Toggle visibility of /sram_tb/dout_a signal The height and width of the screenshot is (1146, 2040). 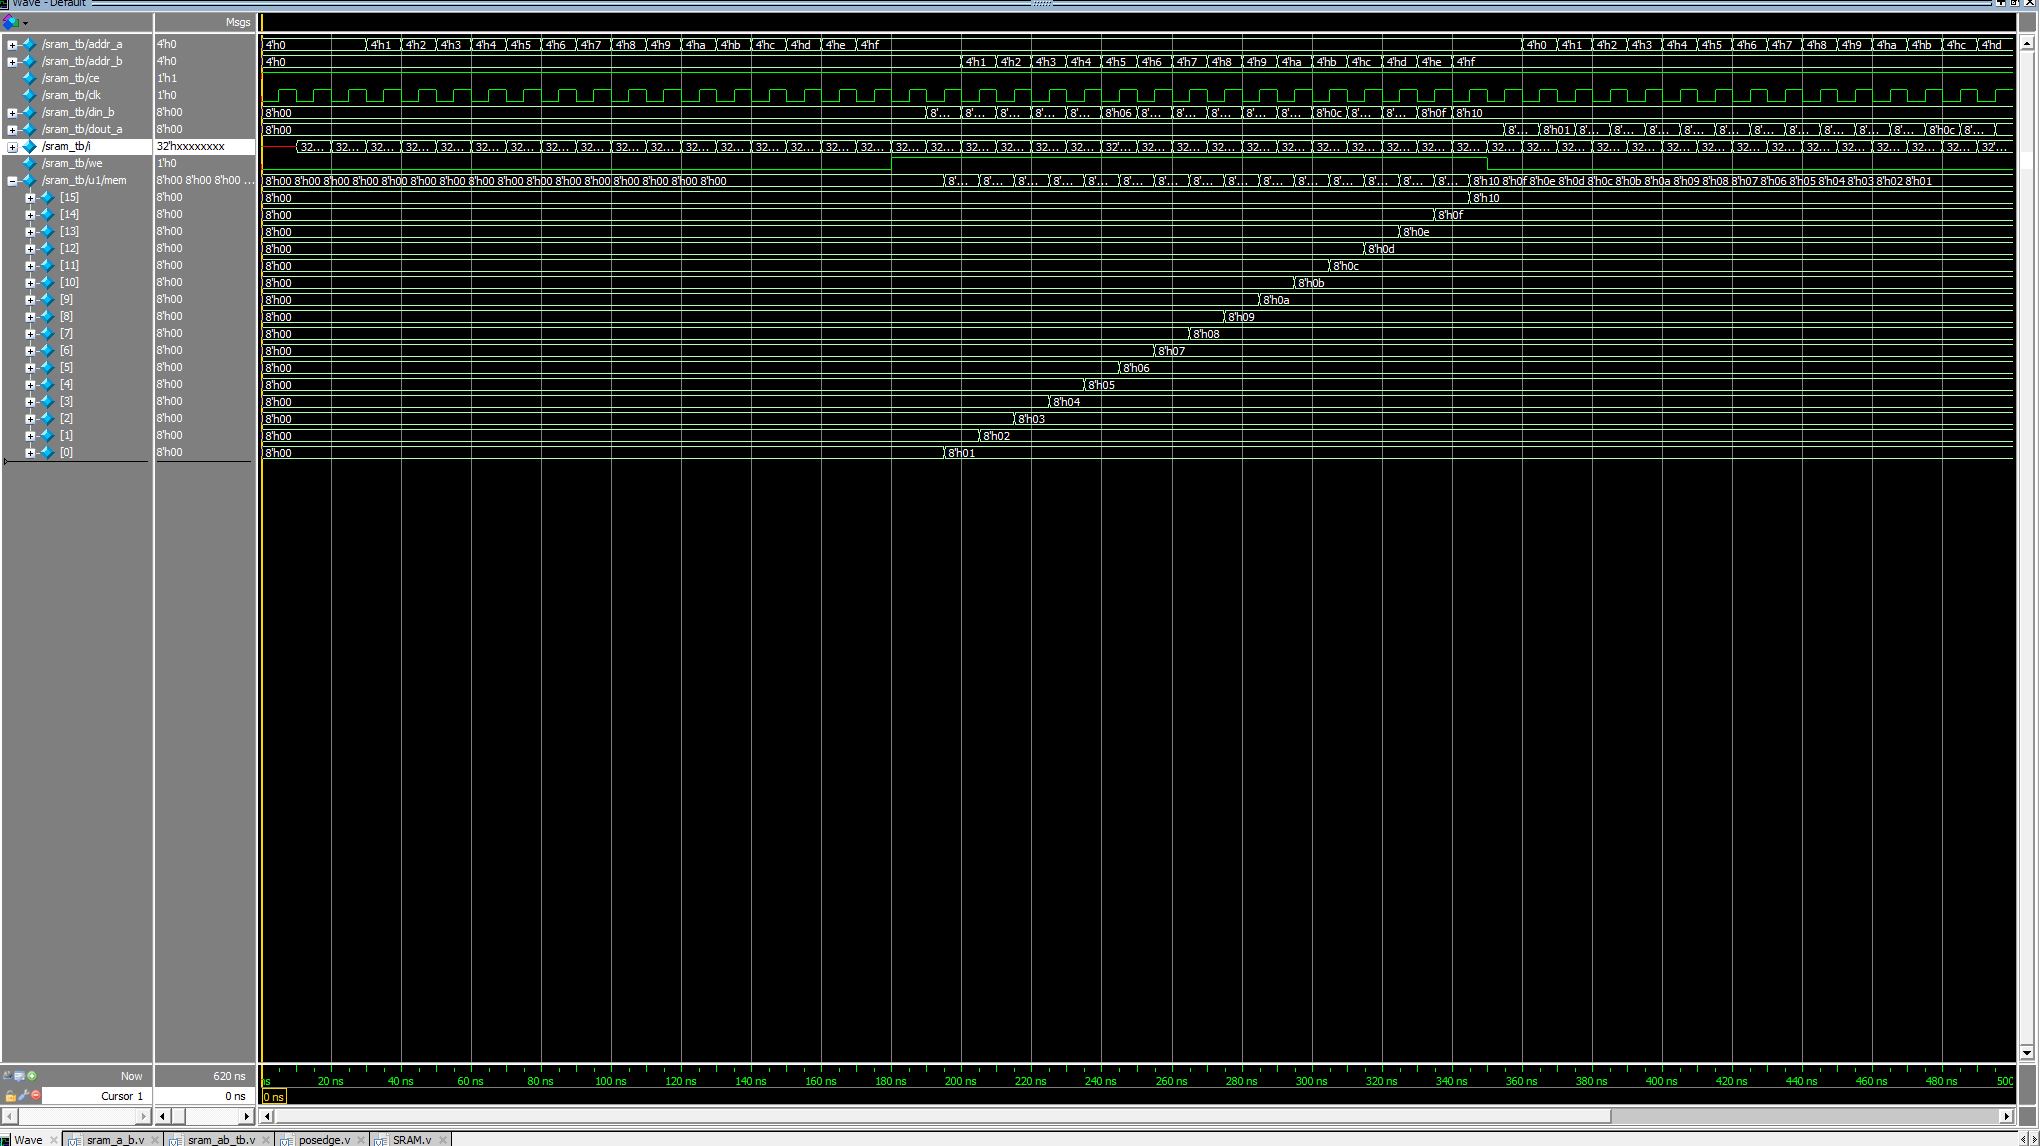[13, 129]
